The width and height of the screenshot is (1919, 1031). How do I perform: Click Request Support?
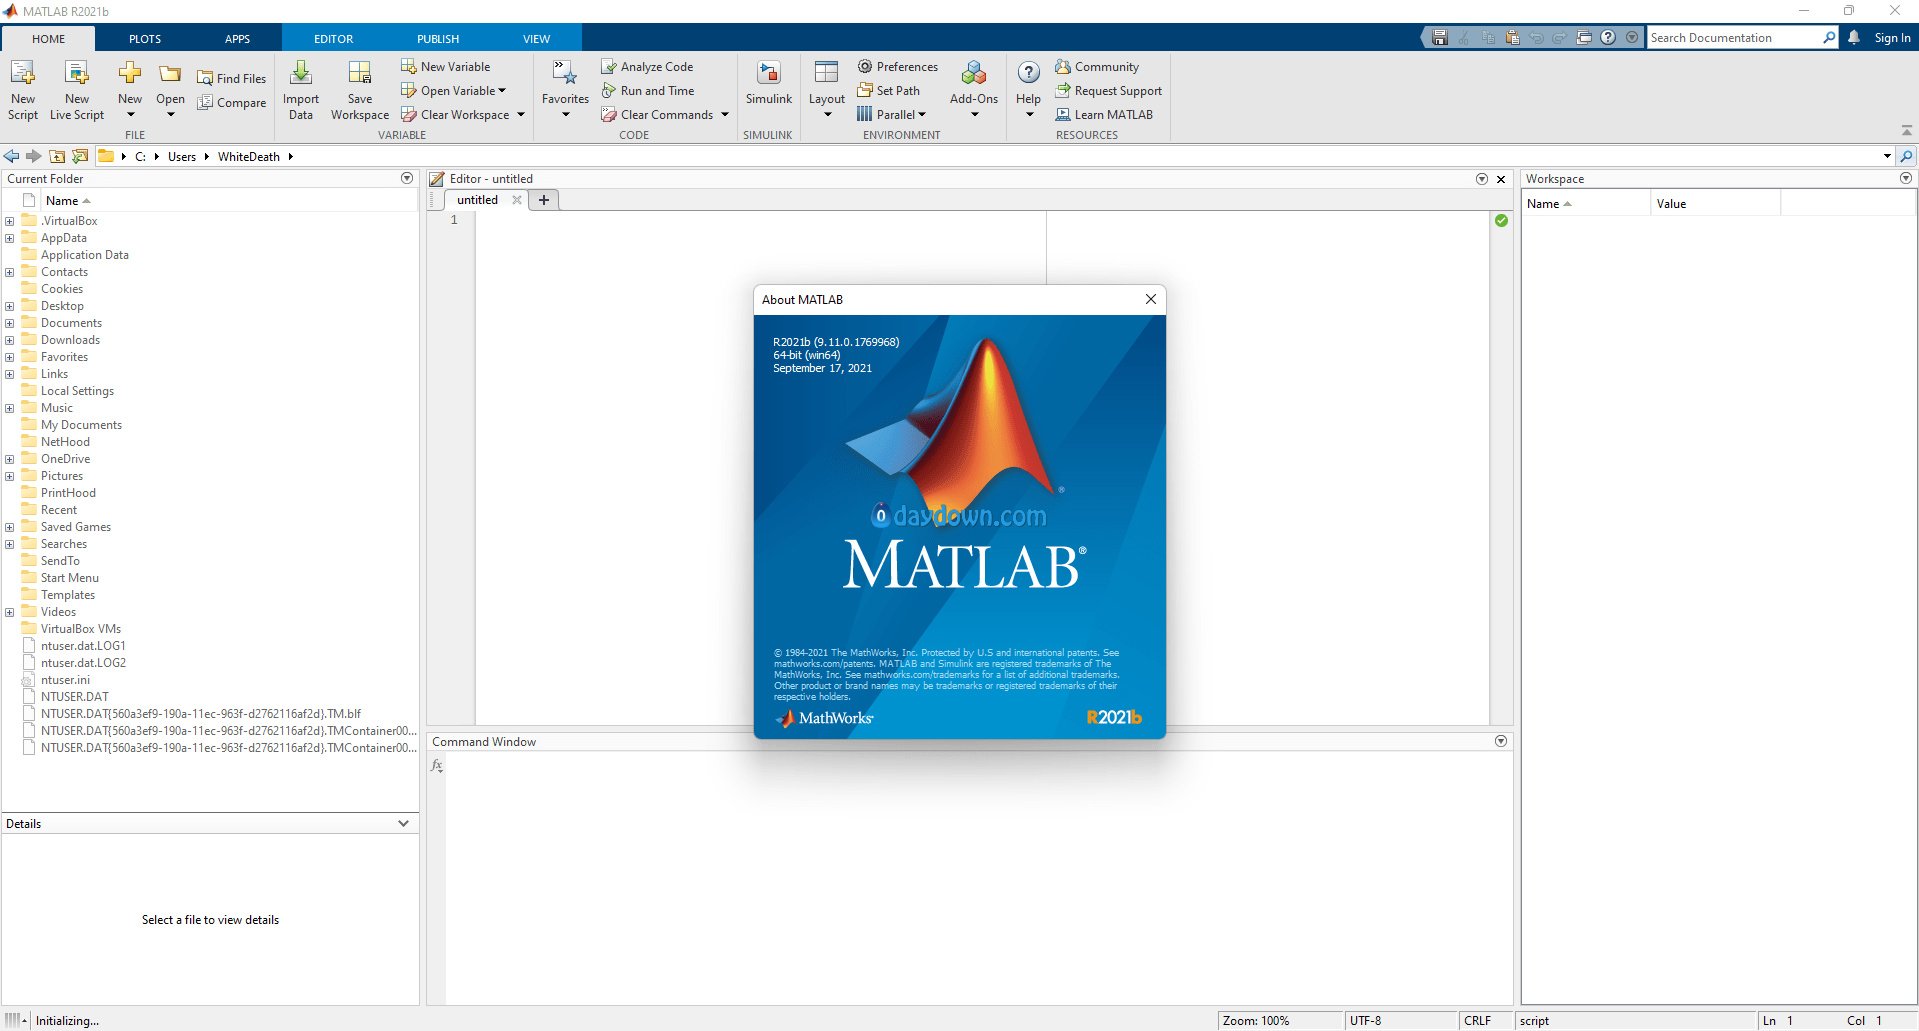pos(1108,91)
